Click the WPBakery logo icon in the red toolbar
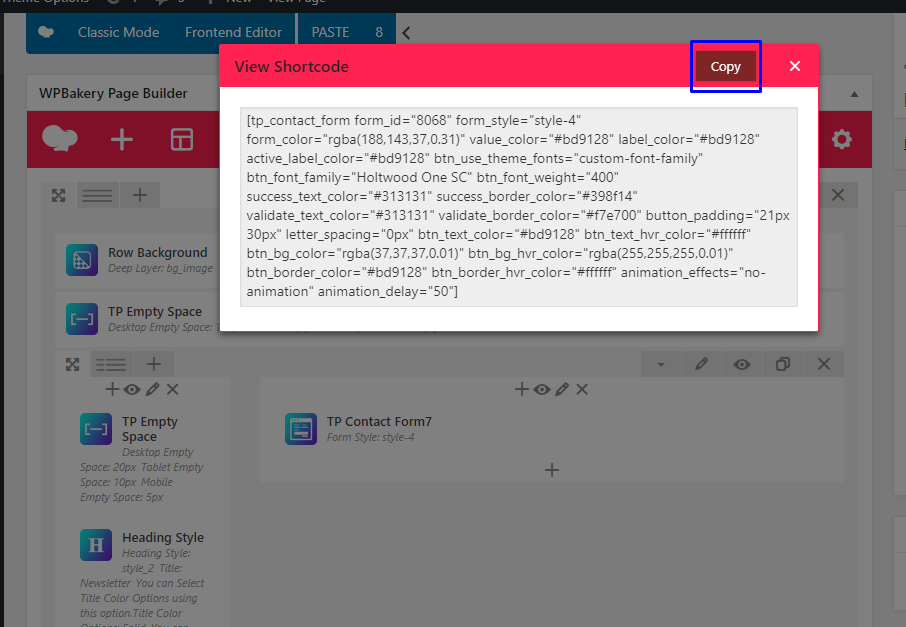This screenshot has width=906, height=627. pos(60,139)
